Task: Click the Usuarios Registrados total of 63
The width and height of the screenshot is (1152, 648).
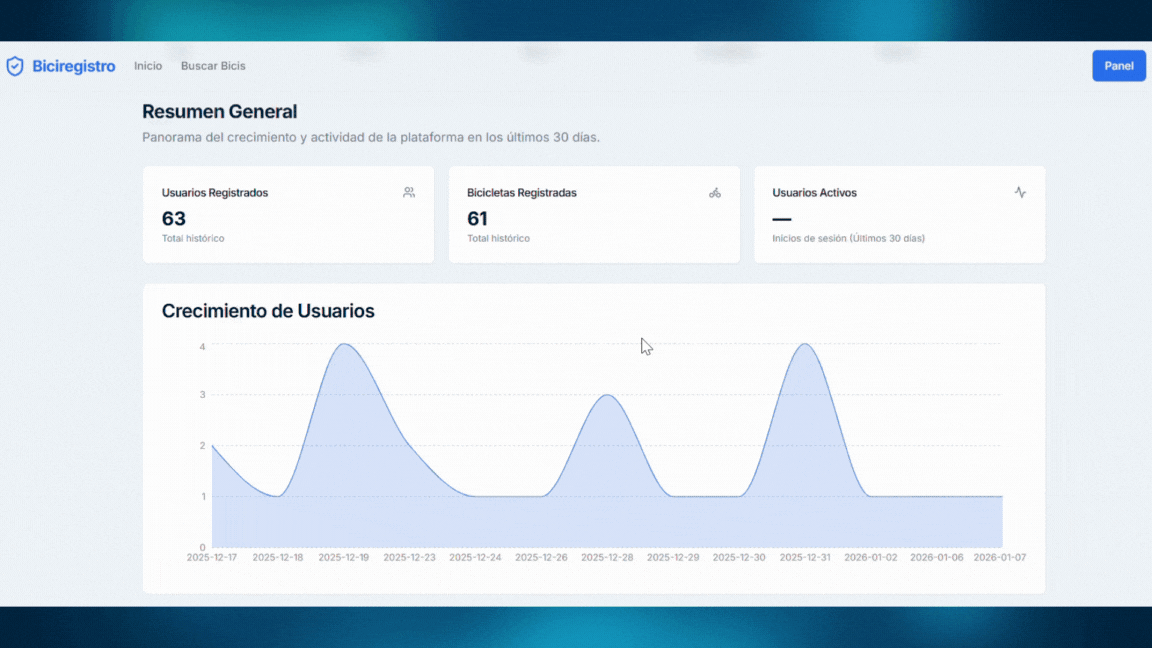Action: 172,218
